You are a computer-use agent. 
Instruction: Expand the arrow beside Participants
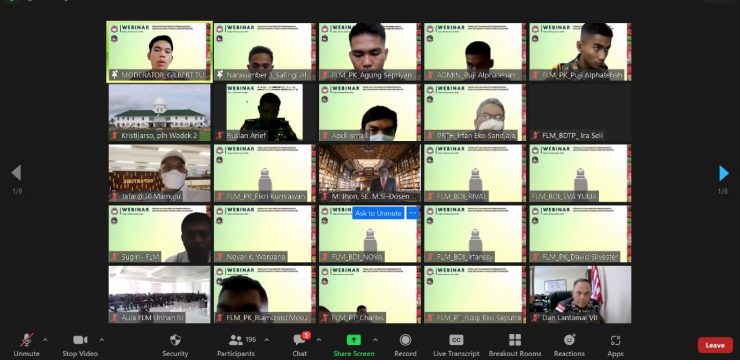coord(267,340)
